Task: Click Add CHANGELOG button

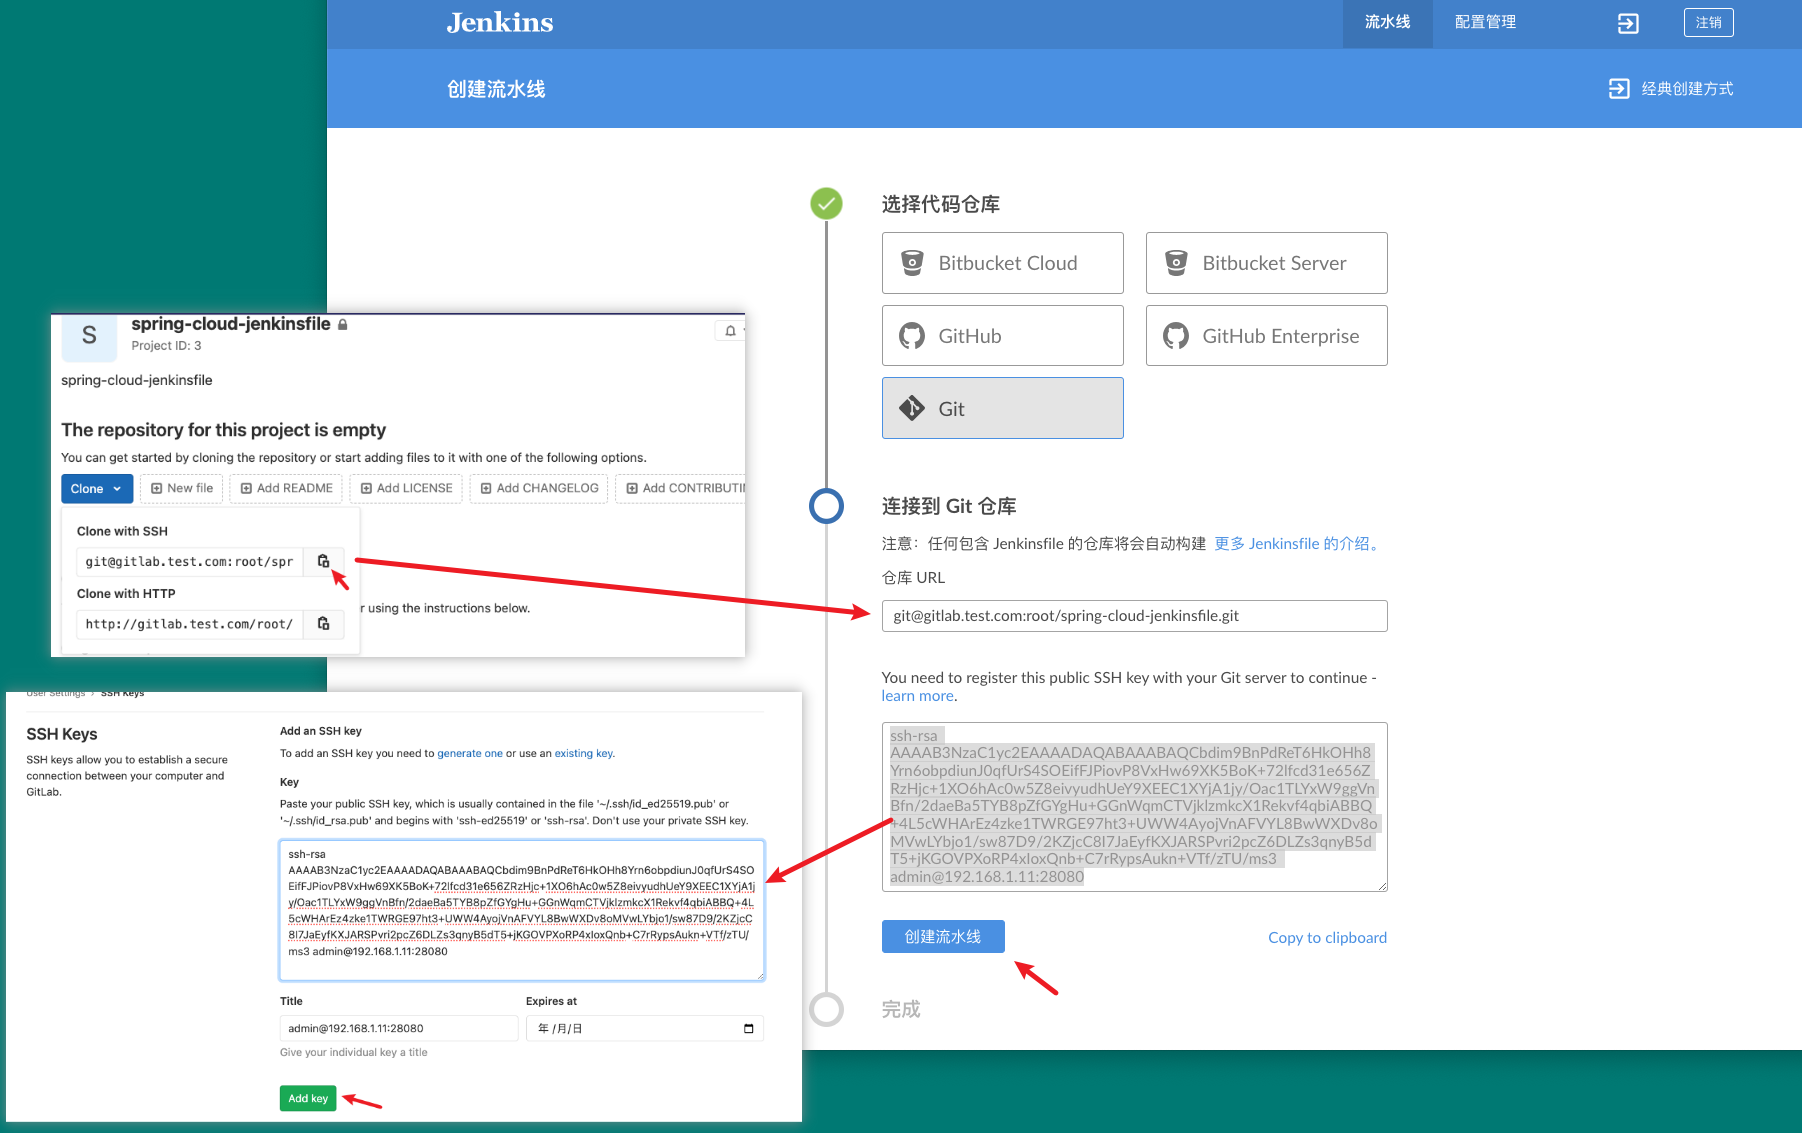Action: click(x=539, y=489)
